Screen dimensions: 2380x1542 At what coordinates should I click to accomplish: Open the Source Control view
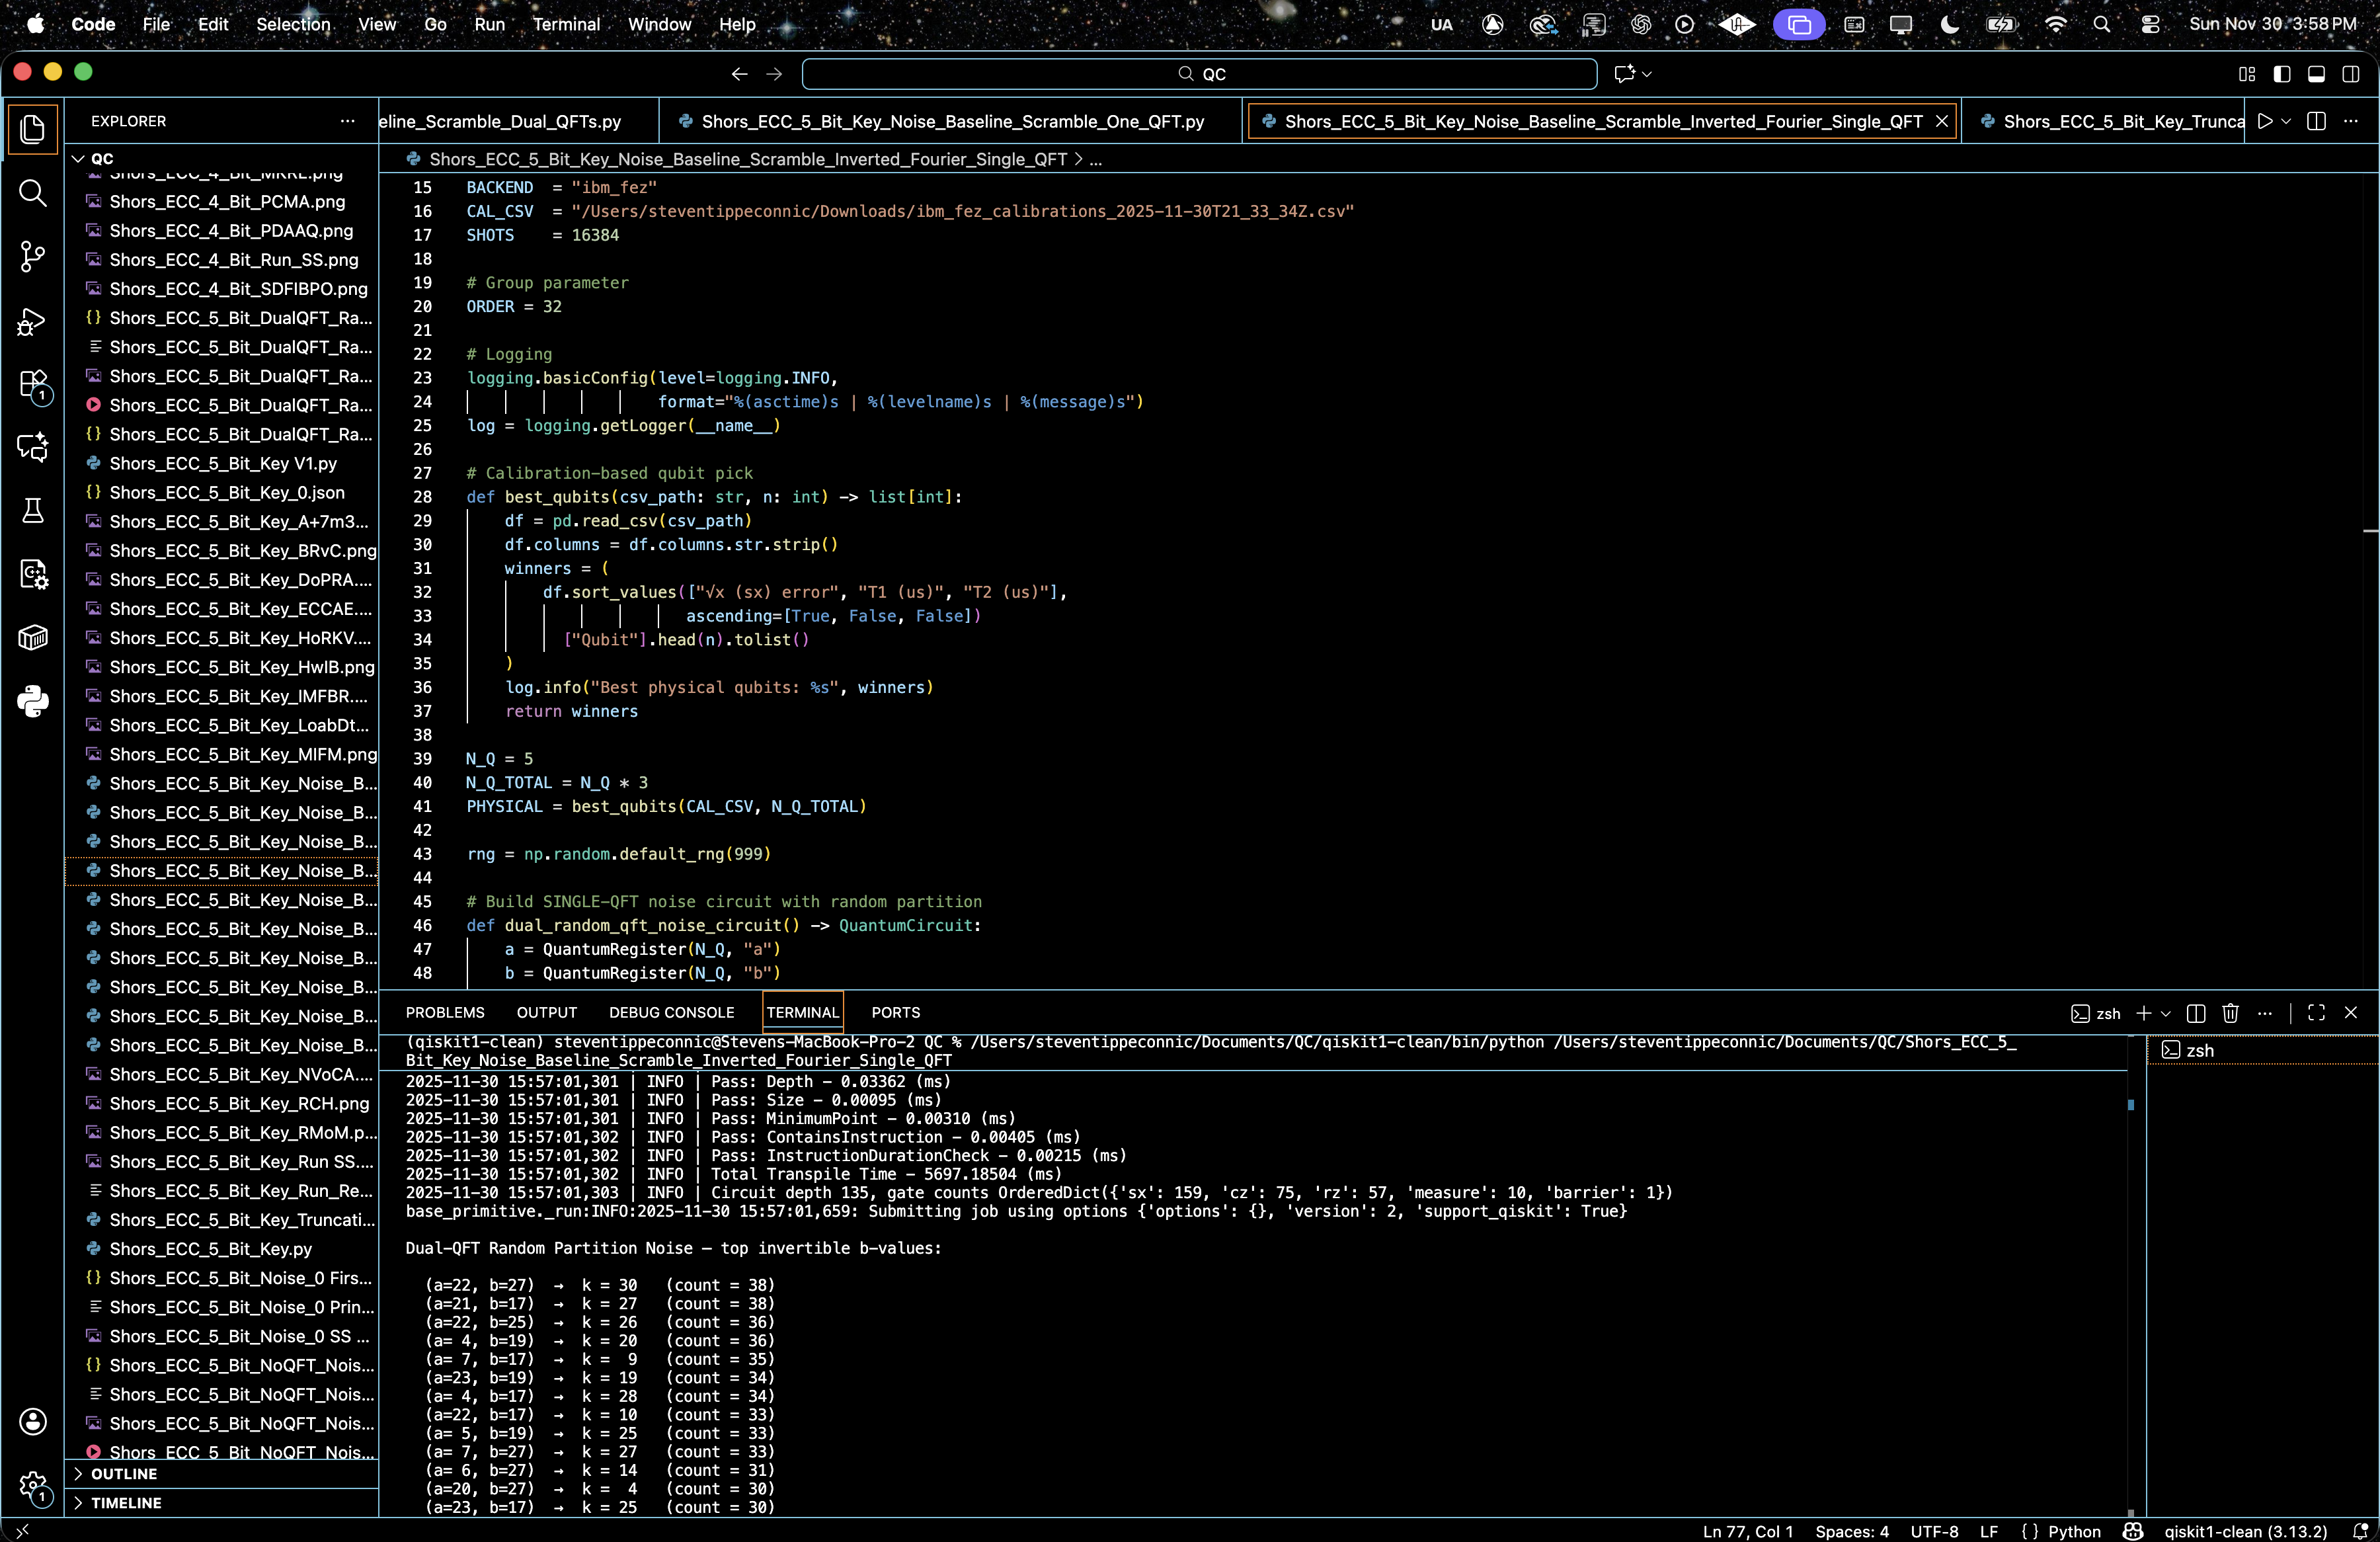coord(33,257)
